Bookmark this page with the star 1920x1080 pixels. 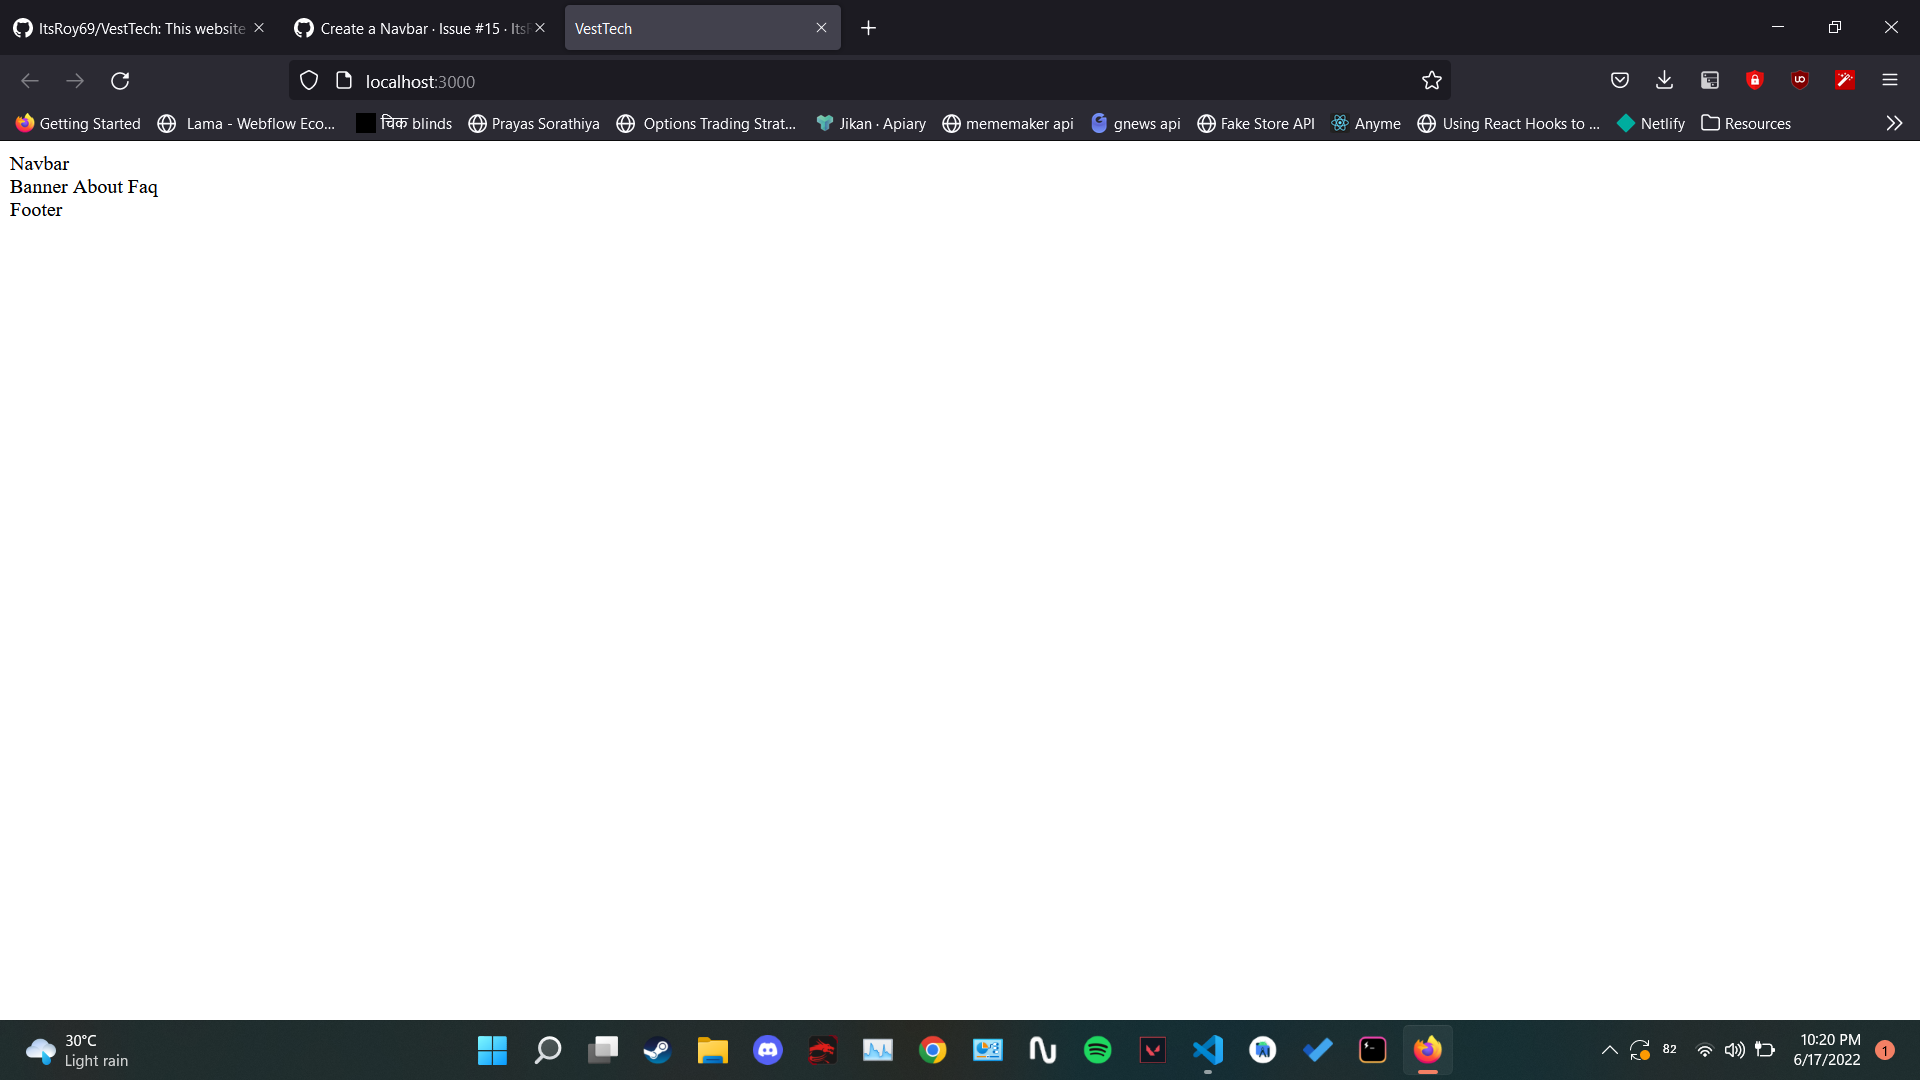1432,80
